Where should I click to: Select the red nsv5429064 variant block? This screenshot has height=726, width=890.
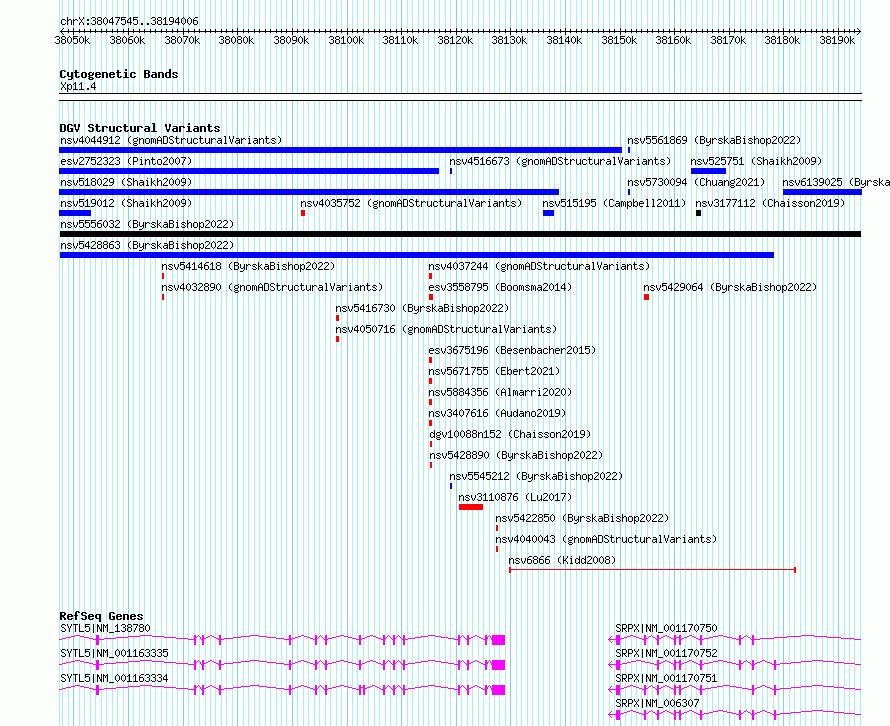pyautogui.click(x=646, y=297)
